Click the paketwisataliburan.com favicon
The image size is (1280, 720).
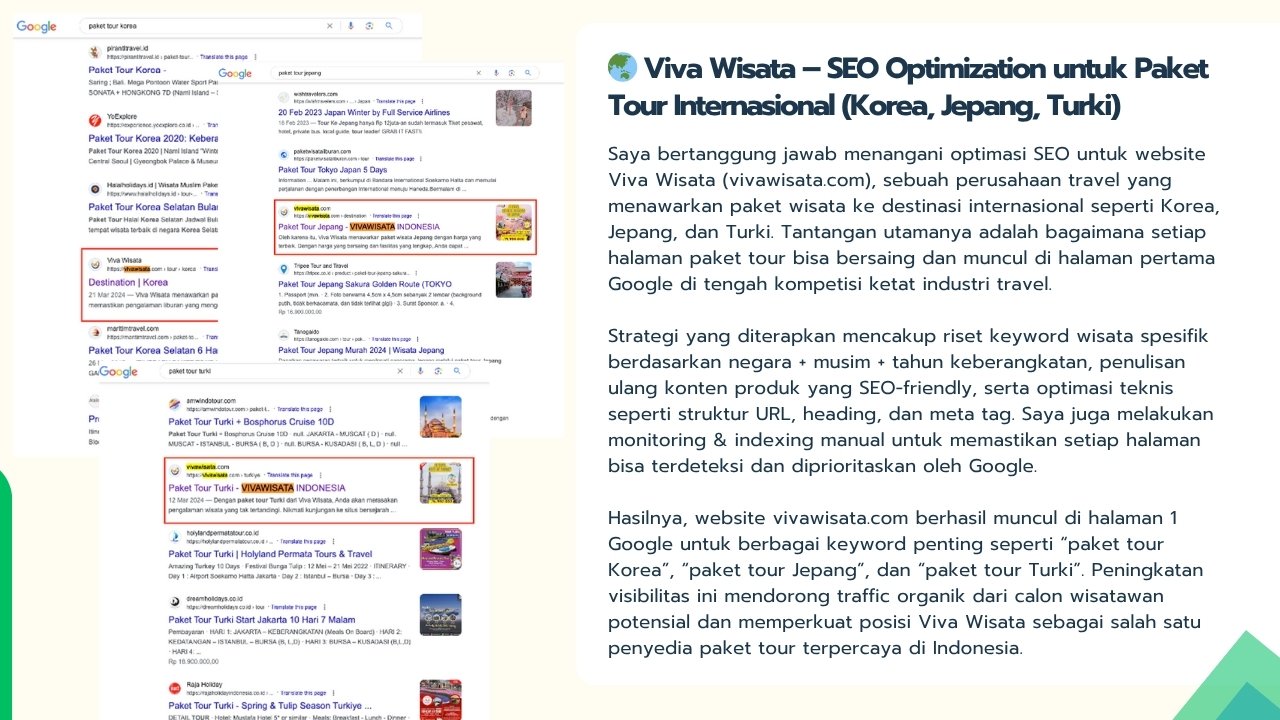click(x=284, y=155)
